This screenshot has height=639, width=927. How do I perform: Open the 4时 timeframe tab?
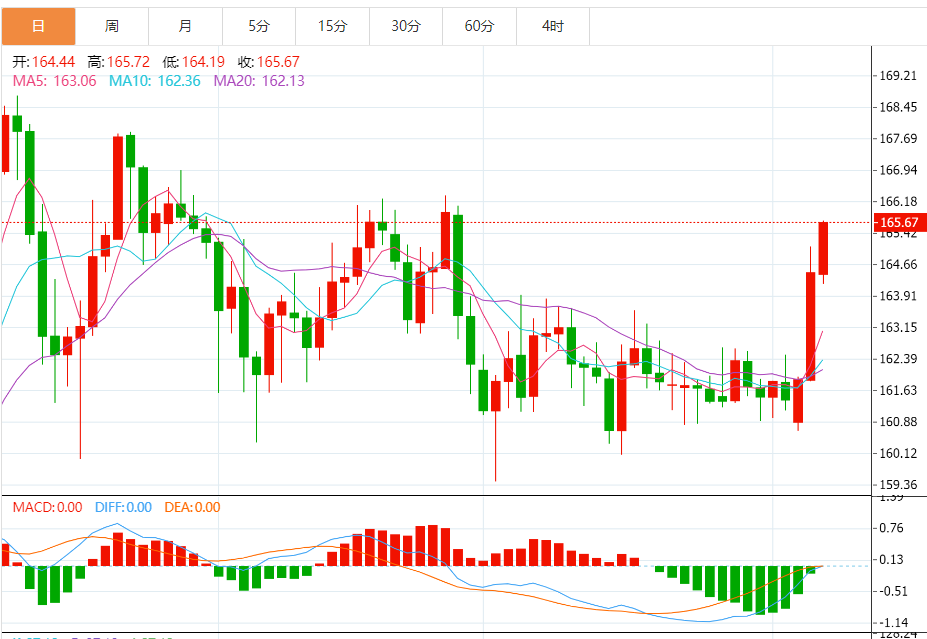tap(553, 26)
